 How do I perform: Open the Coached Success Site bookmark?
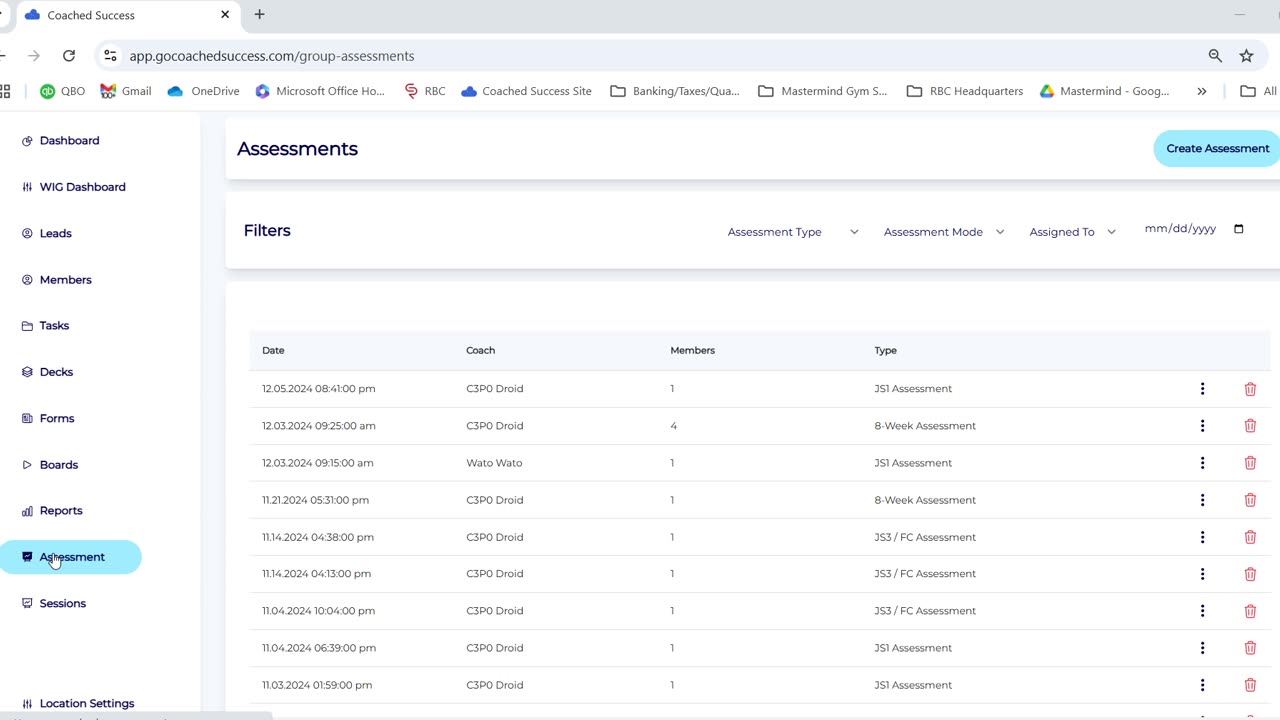coord(526,91)
